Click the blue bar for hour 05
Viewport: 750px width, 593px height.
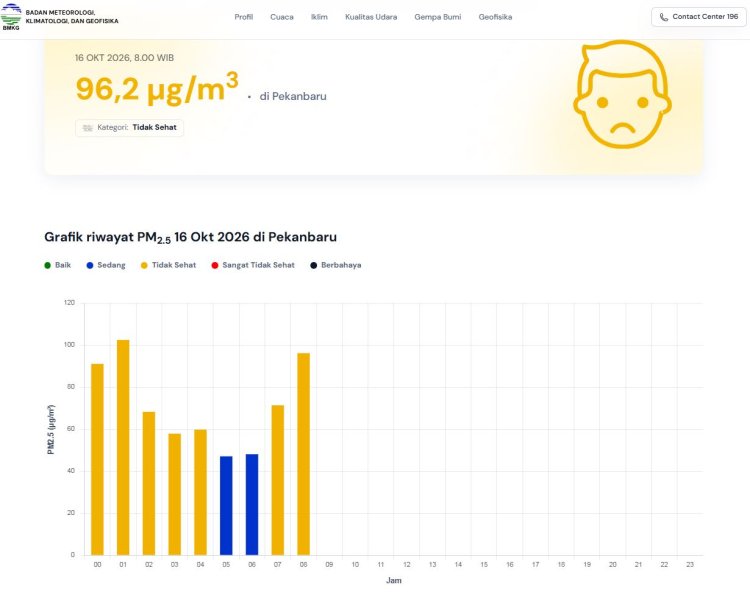pos(226,505)
